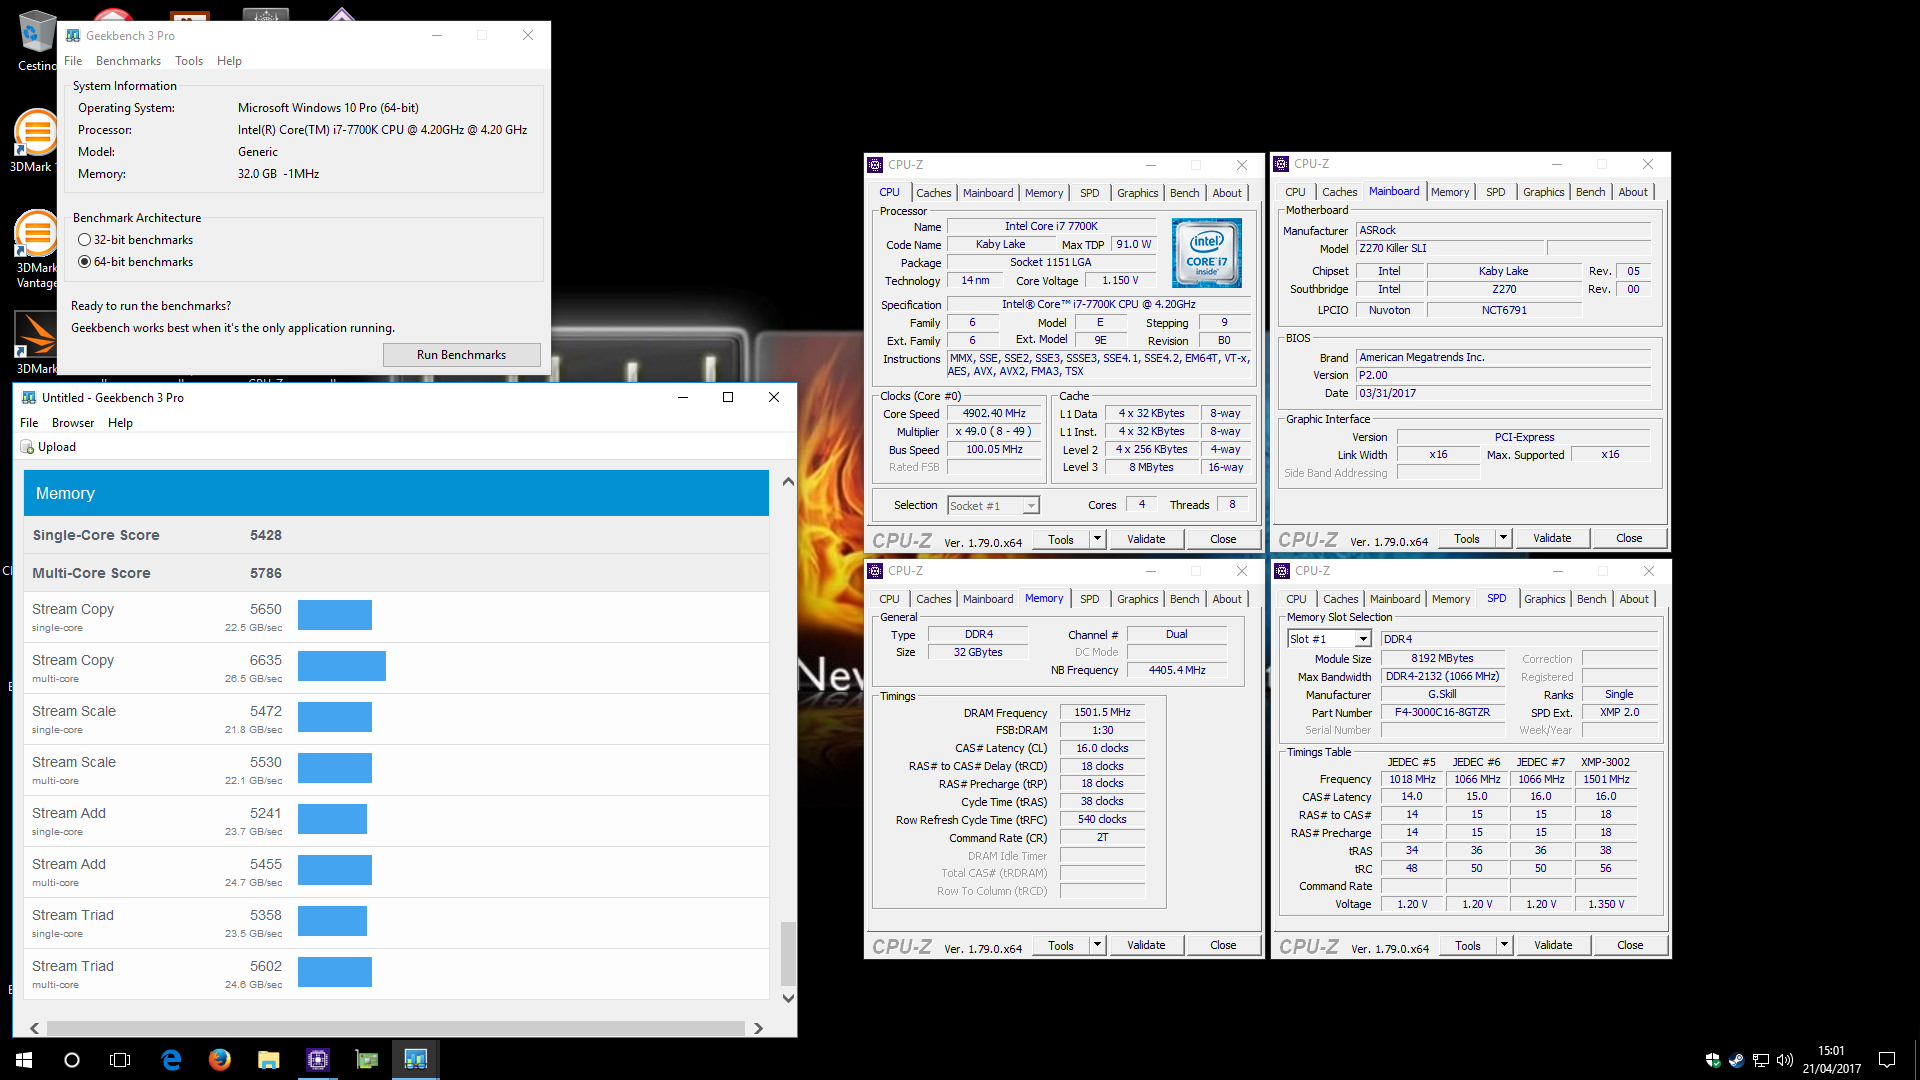Open the volume control in system tray

click(x=1785, y=1060)
